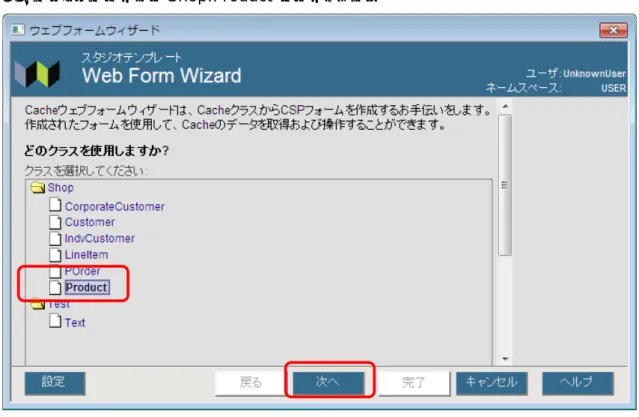The height and width of the screenshot is (417, 639).
Task: Click the Shop folder icon
Action: 37,188
